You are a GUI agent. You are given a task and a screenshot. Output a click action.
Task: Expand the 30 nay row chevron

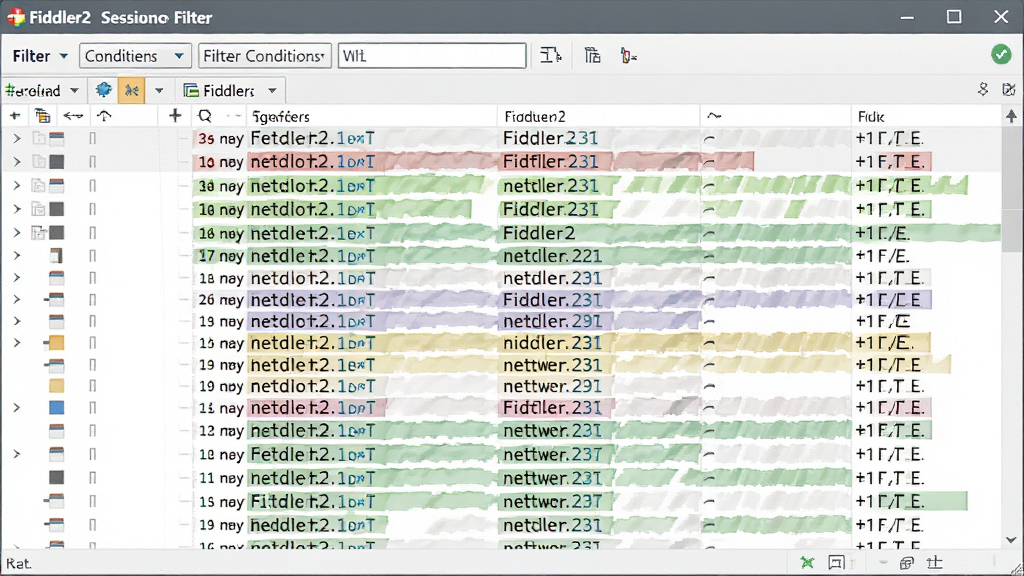pyautogui.click(x=17, y=186)
